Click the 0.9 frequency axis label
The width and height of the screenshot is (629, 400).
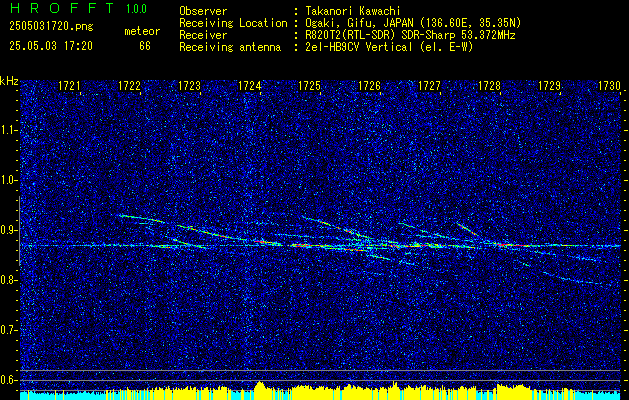pyautogui.click(x=8, y=230)
